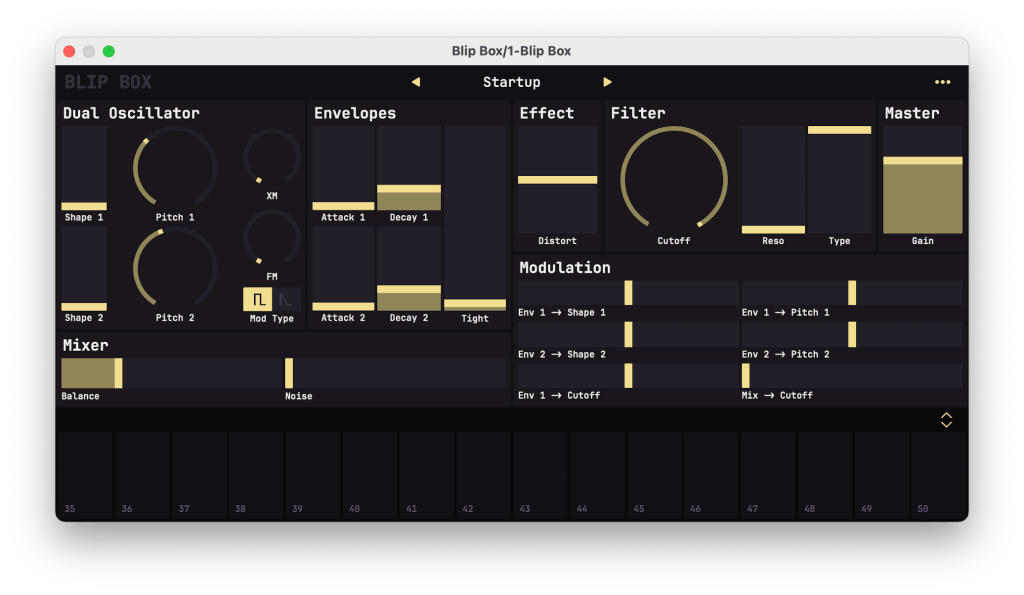Click the previous preset arrow

(416, 82)
